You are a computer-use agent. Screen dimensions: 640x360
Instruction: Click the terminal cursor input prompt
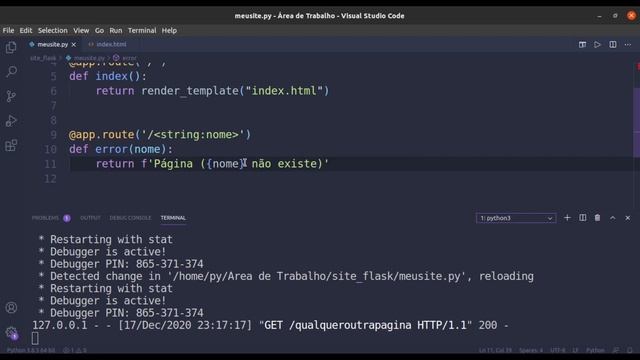tap(35, 338)
